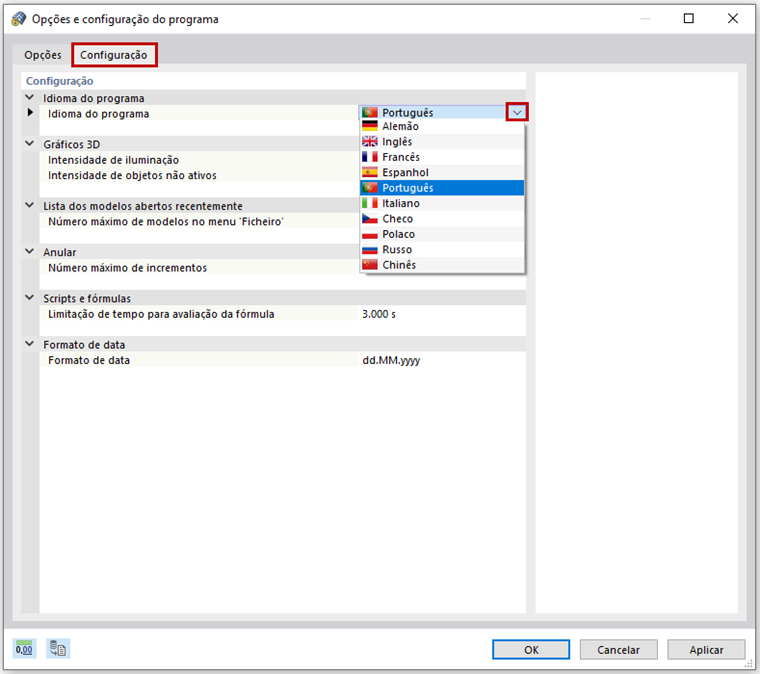Collapse the Scripts e fórmulas section

pos(30,298)
